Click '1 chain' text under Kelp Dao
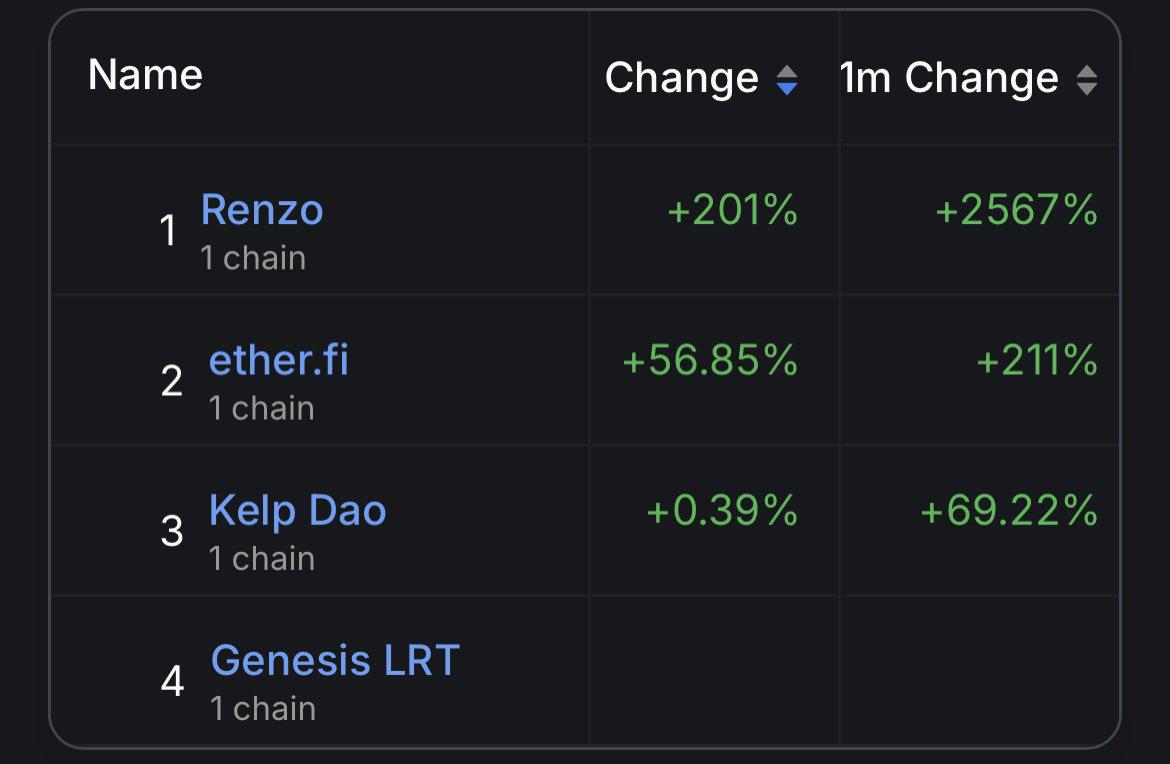 (262, 559)
